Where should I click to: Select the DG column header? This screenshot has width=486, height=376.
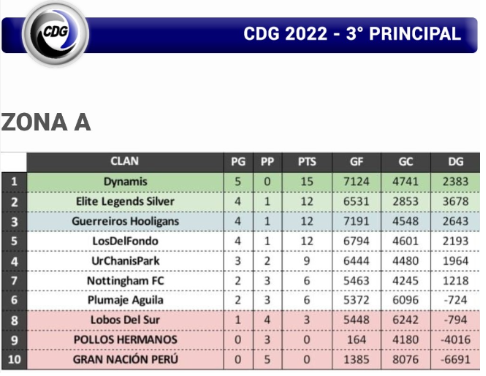click(x=455, y=162)
